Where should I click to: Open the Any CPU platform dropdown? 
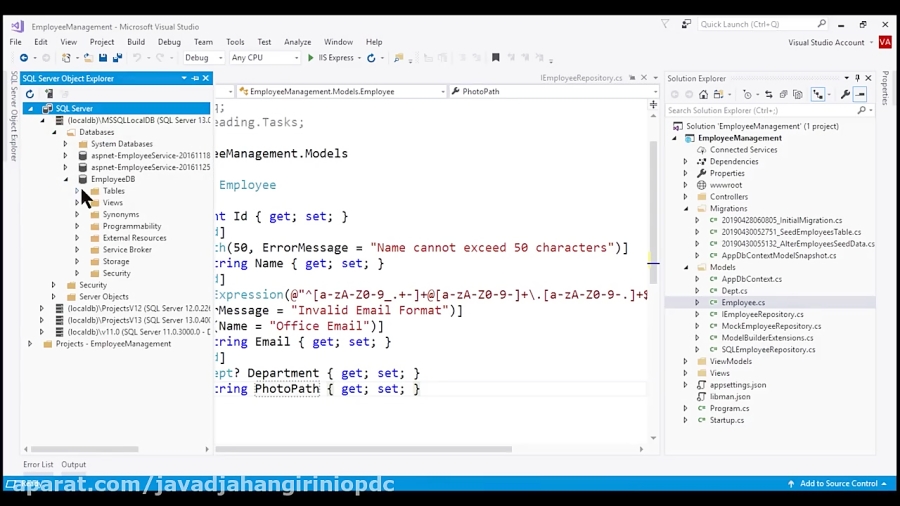point(265,57)
